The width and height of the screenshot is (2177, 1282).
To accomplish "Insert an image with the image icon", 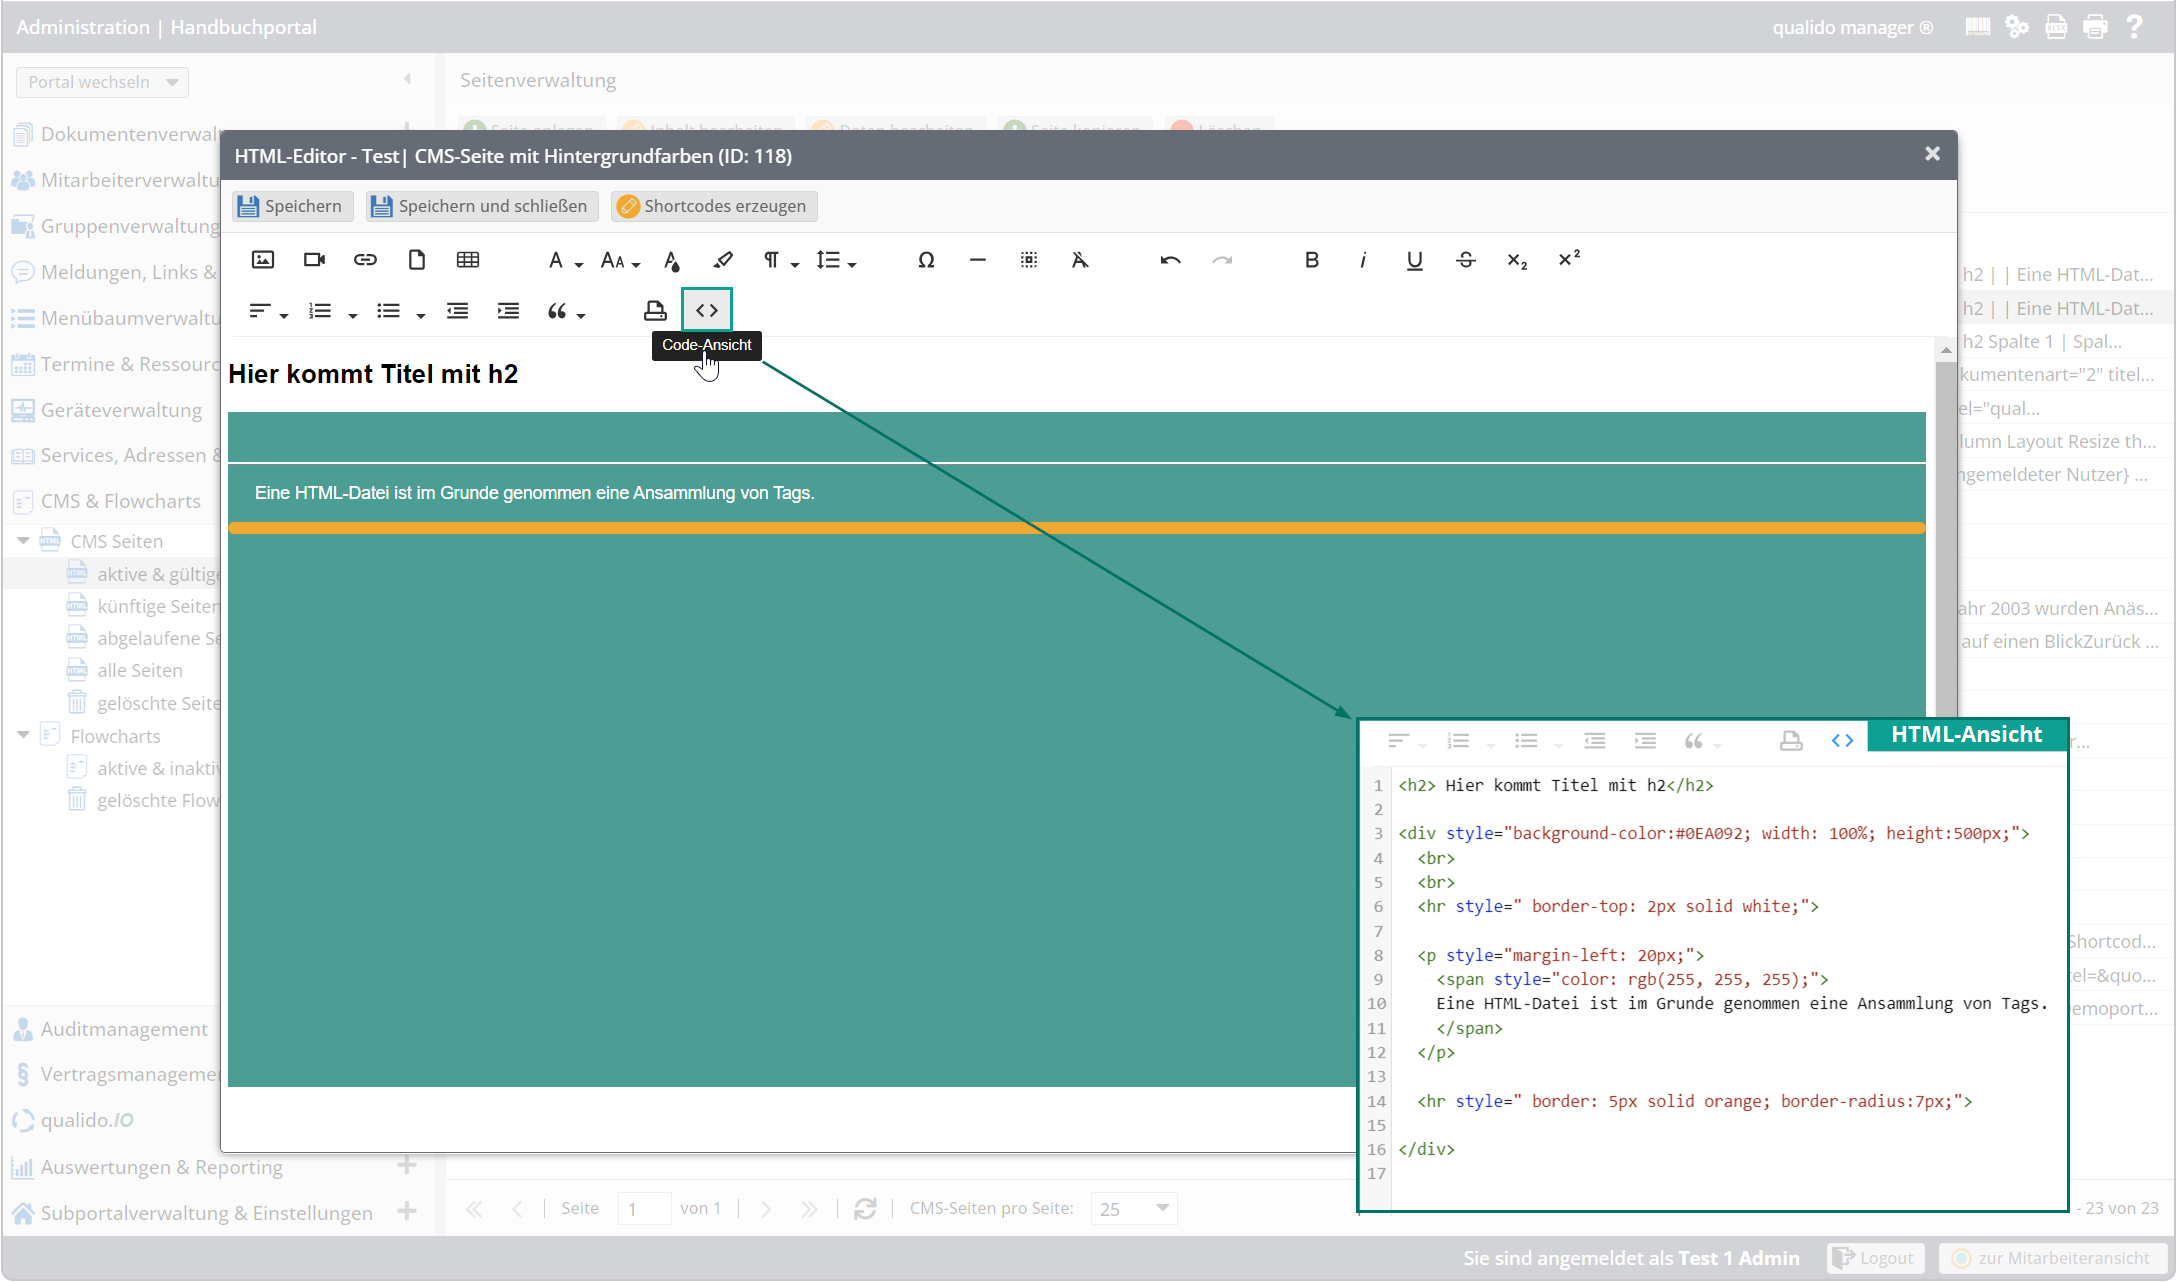I will coord(263,260).
